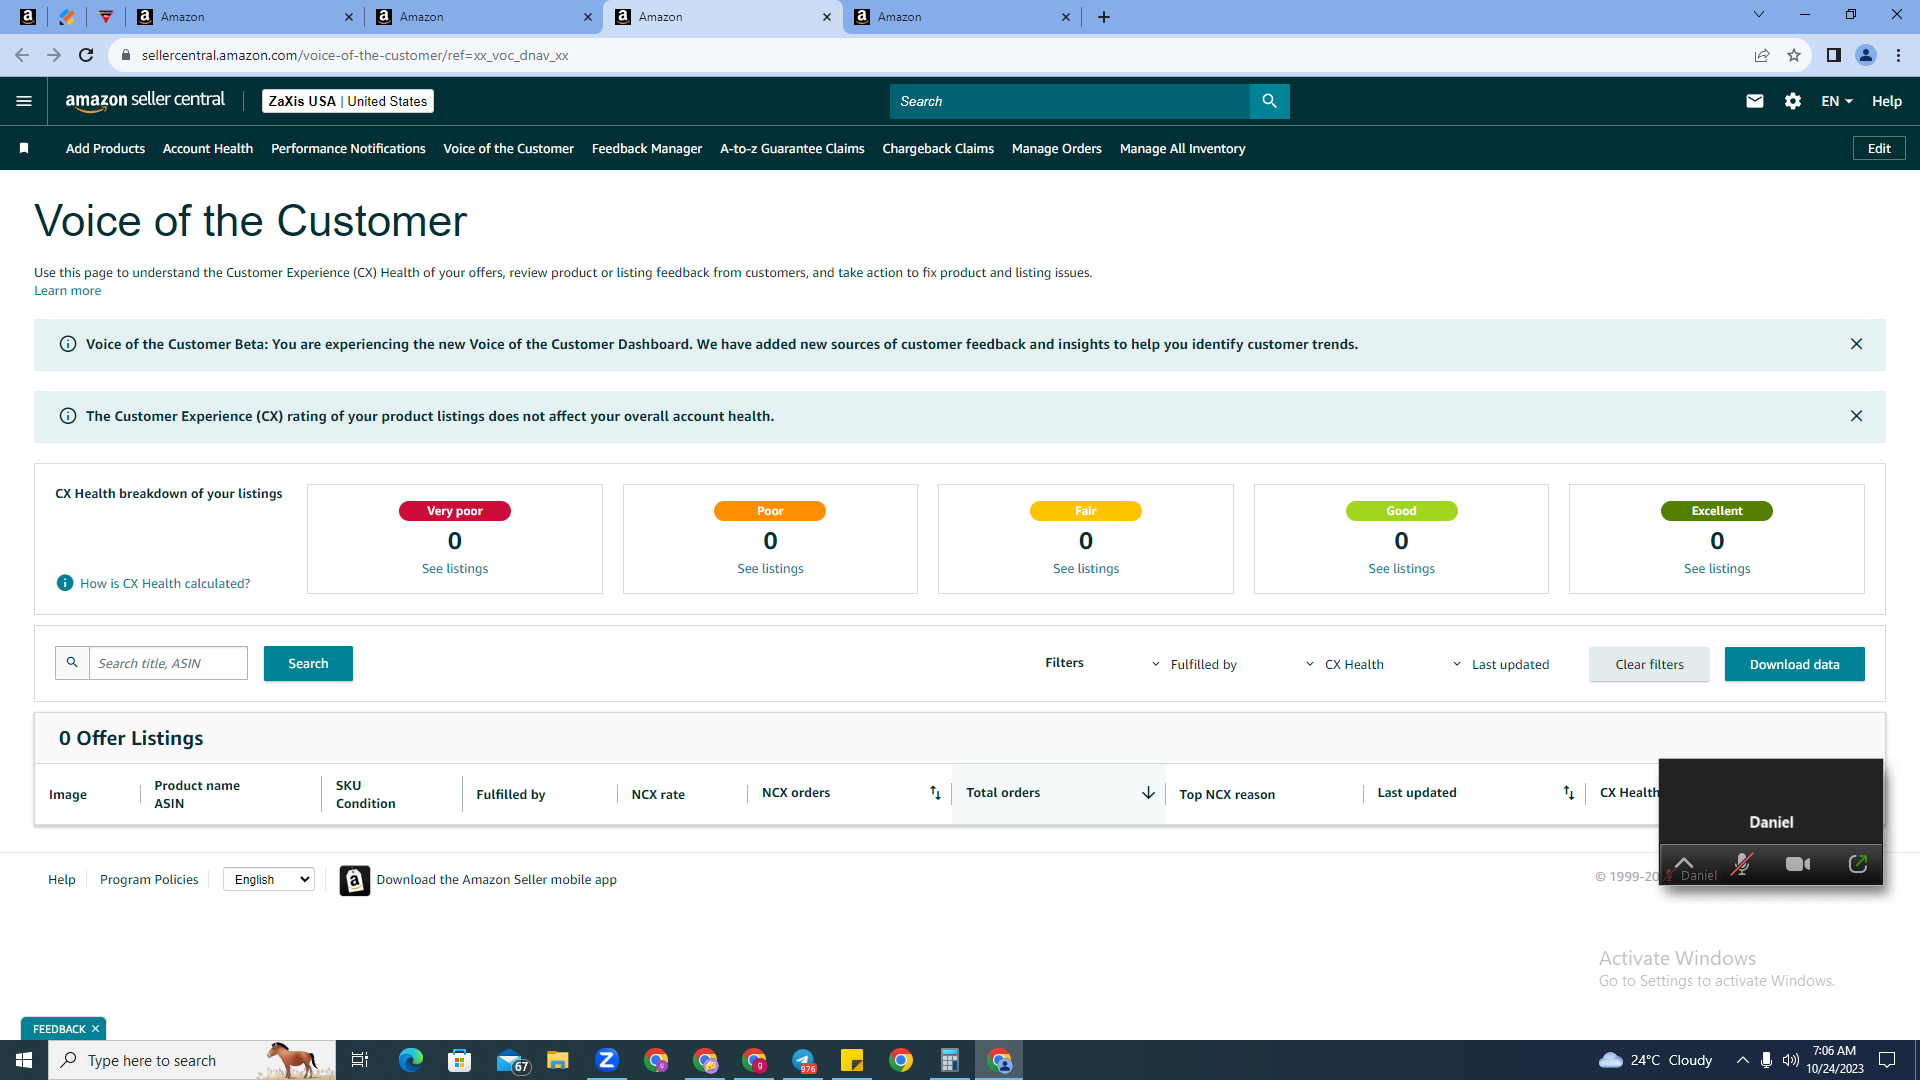Go to Add Products
The width and height of the screenshot is (1920, 1080).
105,148
